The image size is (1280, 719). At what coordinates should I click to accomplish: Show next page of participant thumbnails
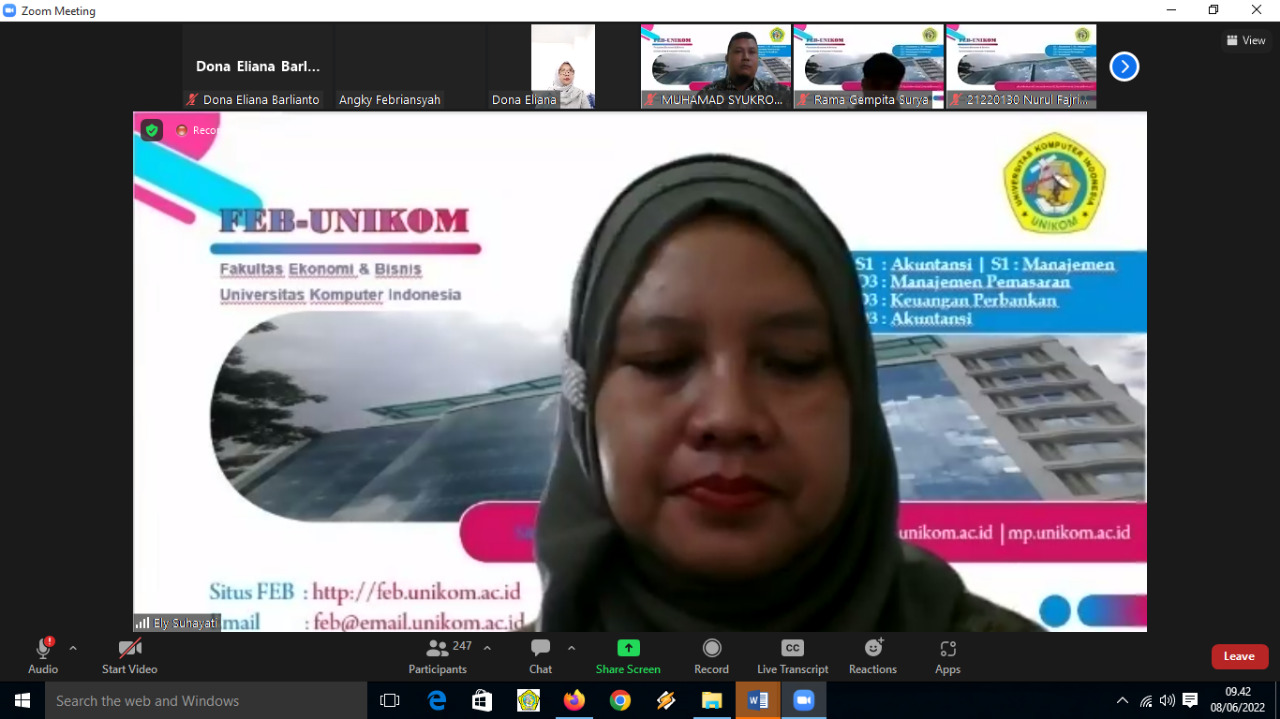[1125, 67]
